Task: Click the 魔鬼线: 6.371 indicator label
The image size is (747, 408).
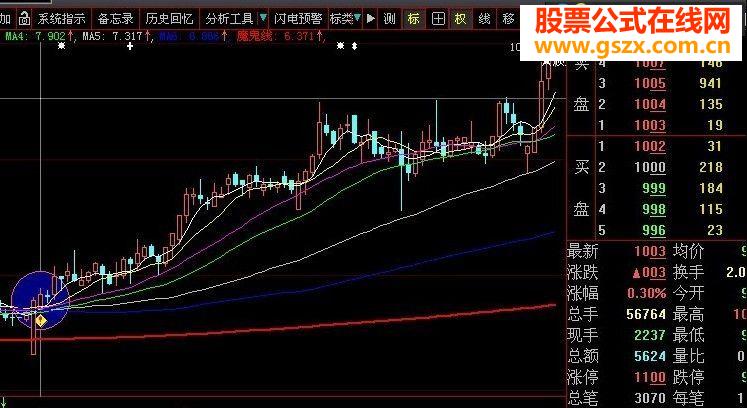Action: [x=282, y=36]
